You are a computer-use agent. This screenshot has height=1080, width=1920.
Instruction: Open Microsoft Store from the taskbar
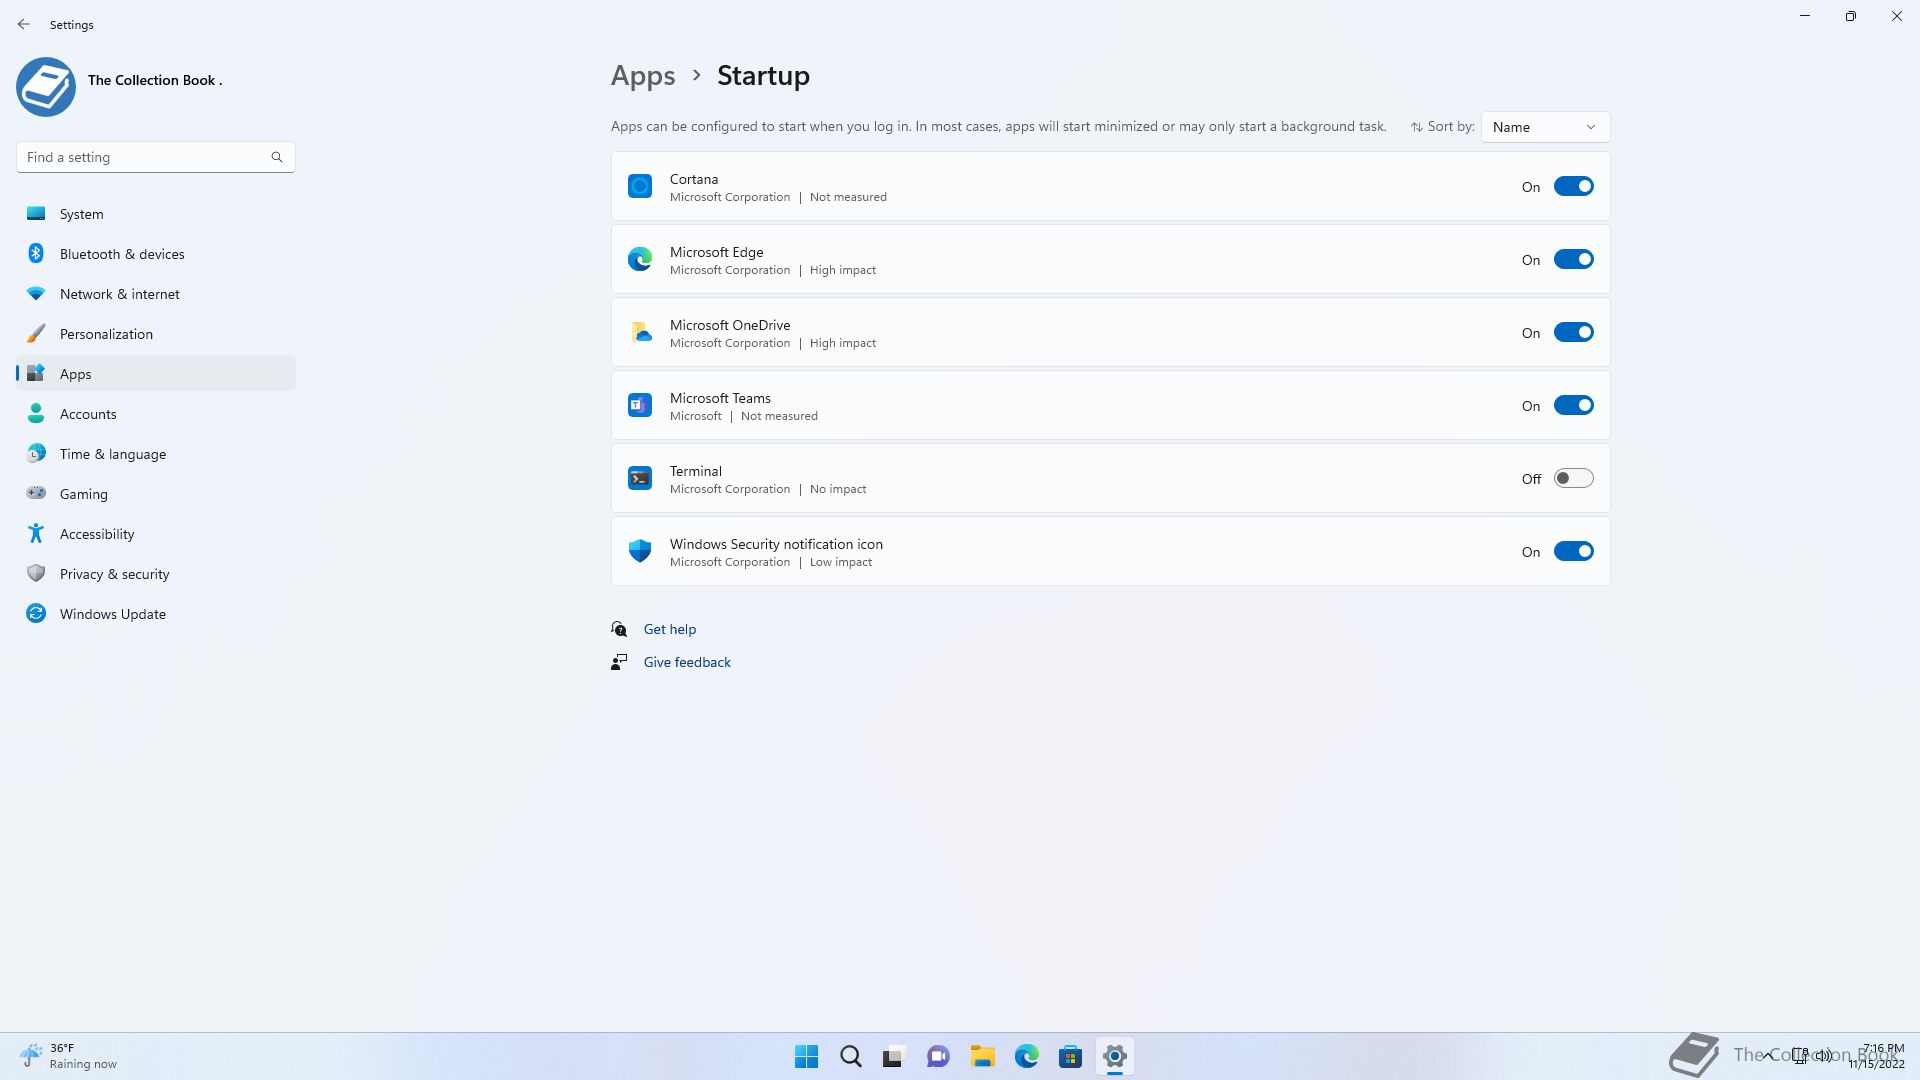pyautogui.click(x=1070, y=1056)
